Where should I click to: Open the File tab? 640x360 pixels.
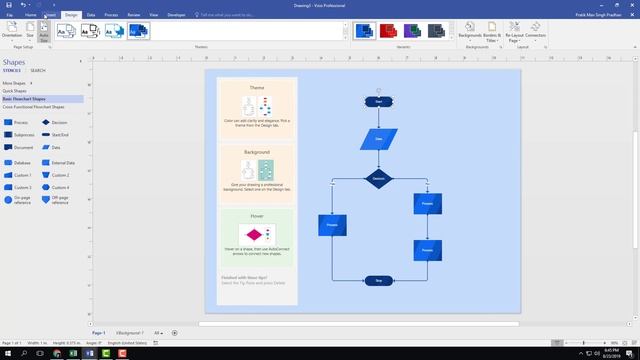pos(9,15)
